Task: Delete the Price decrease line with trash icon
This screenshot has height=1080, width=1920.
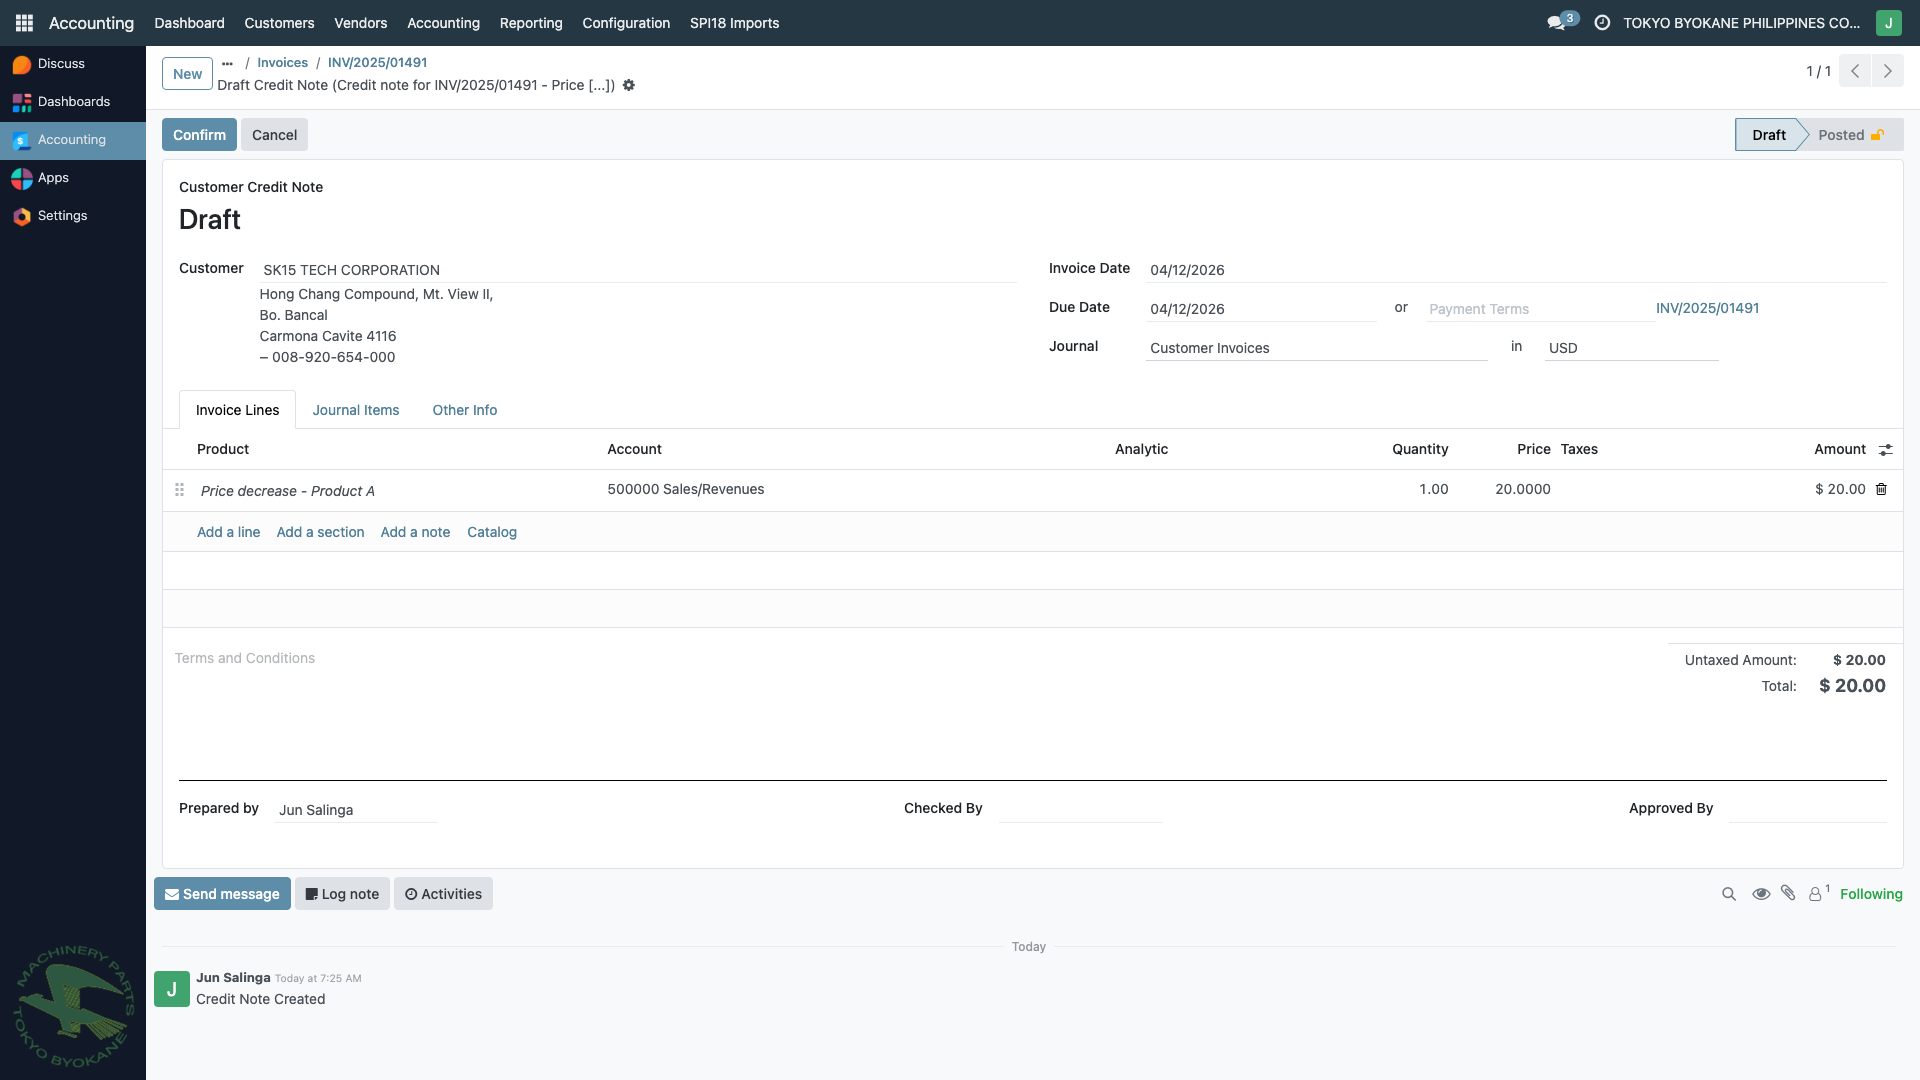Action: tap(1881, 489)
